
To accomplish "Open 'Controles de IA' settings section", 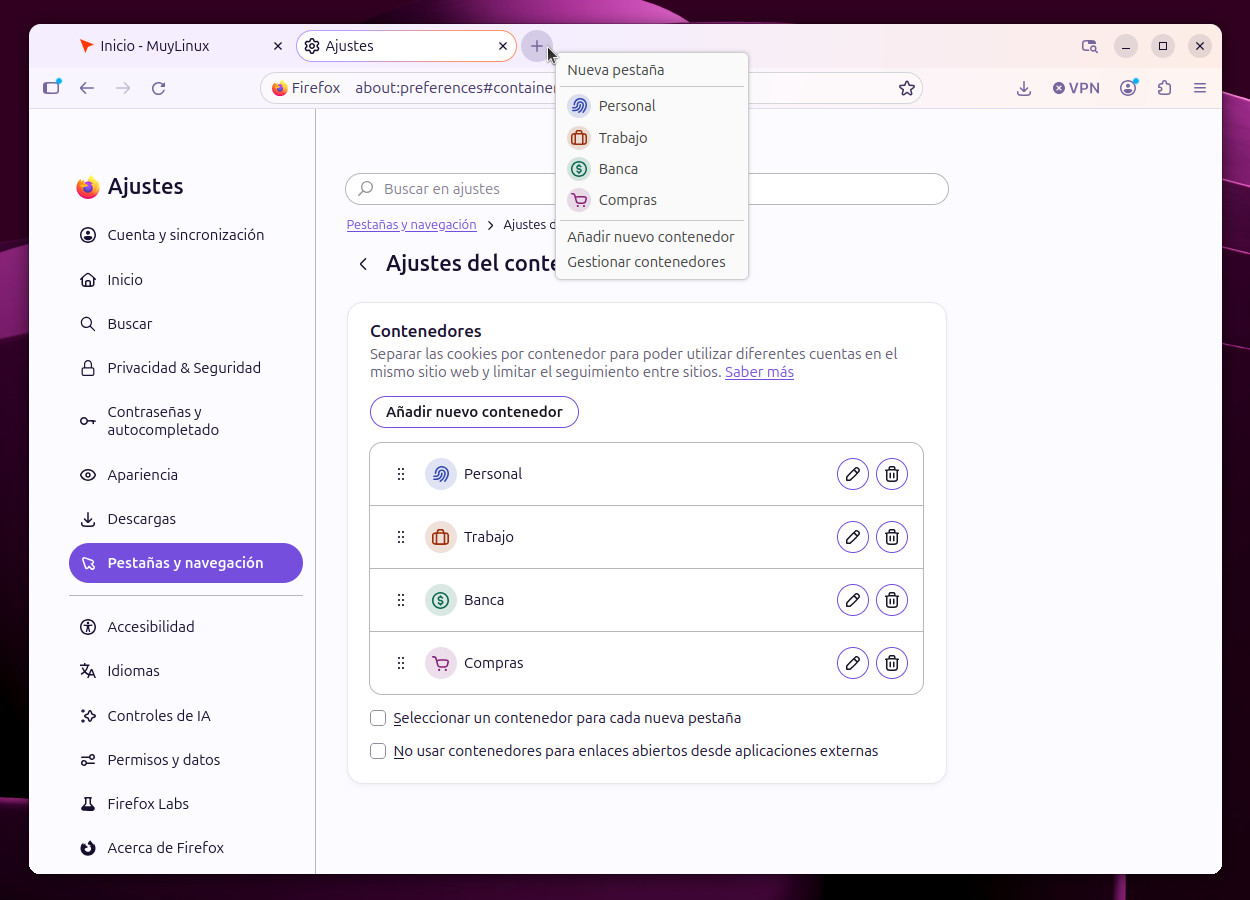I will [186, 716].
